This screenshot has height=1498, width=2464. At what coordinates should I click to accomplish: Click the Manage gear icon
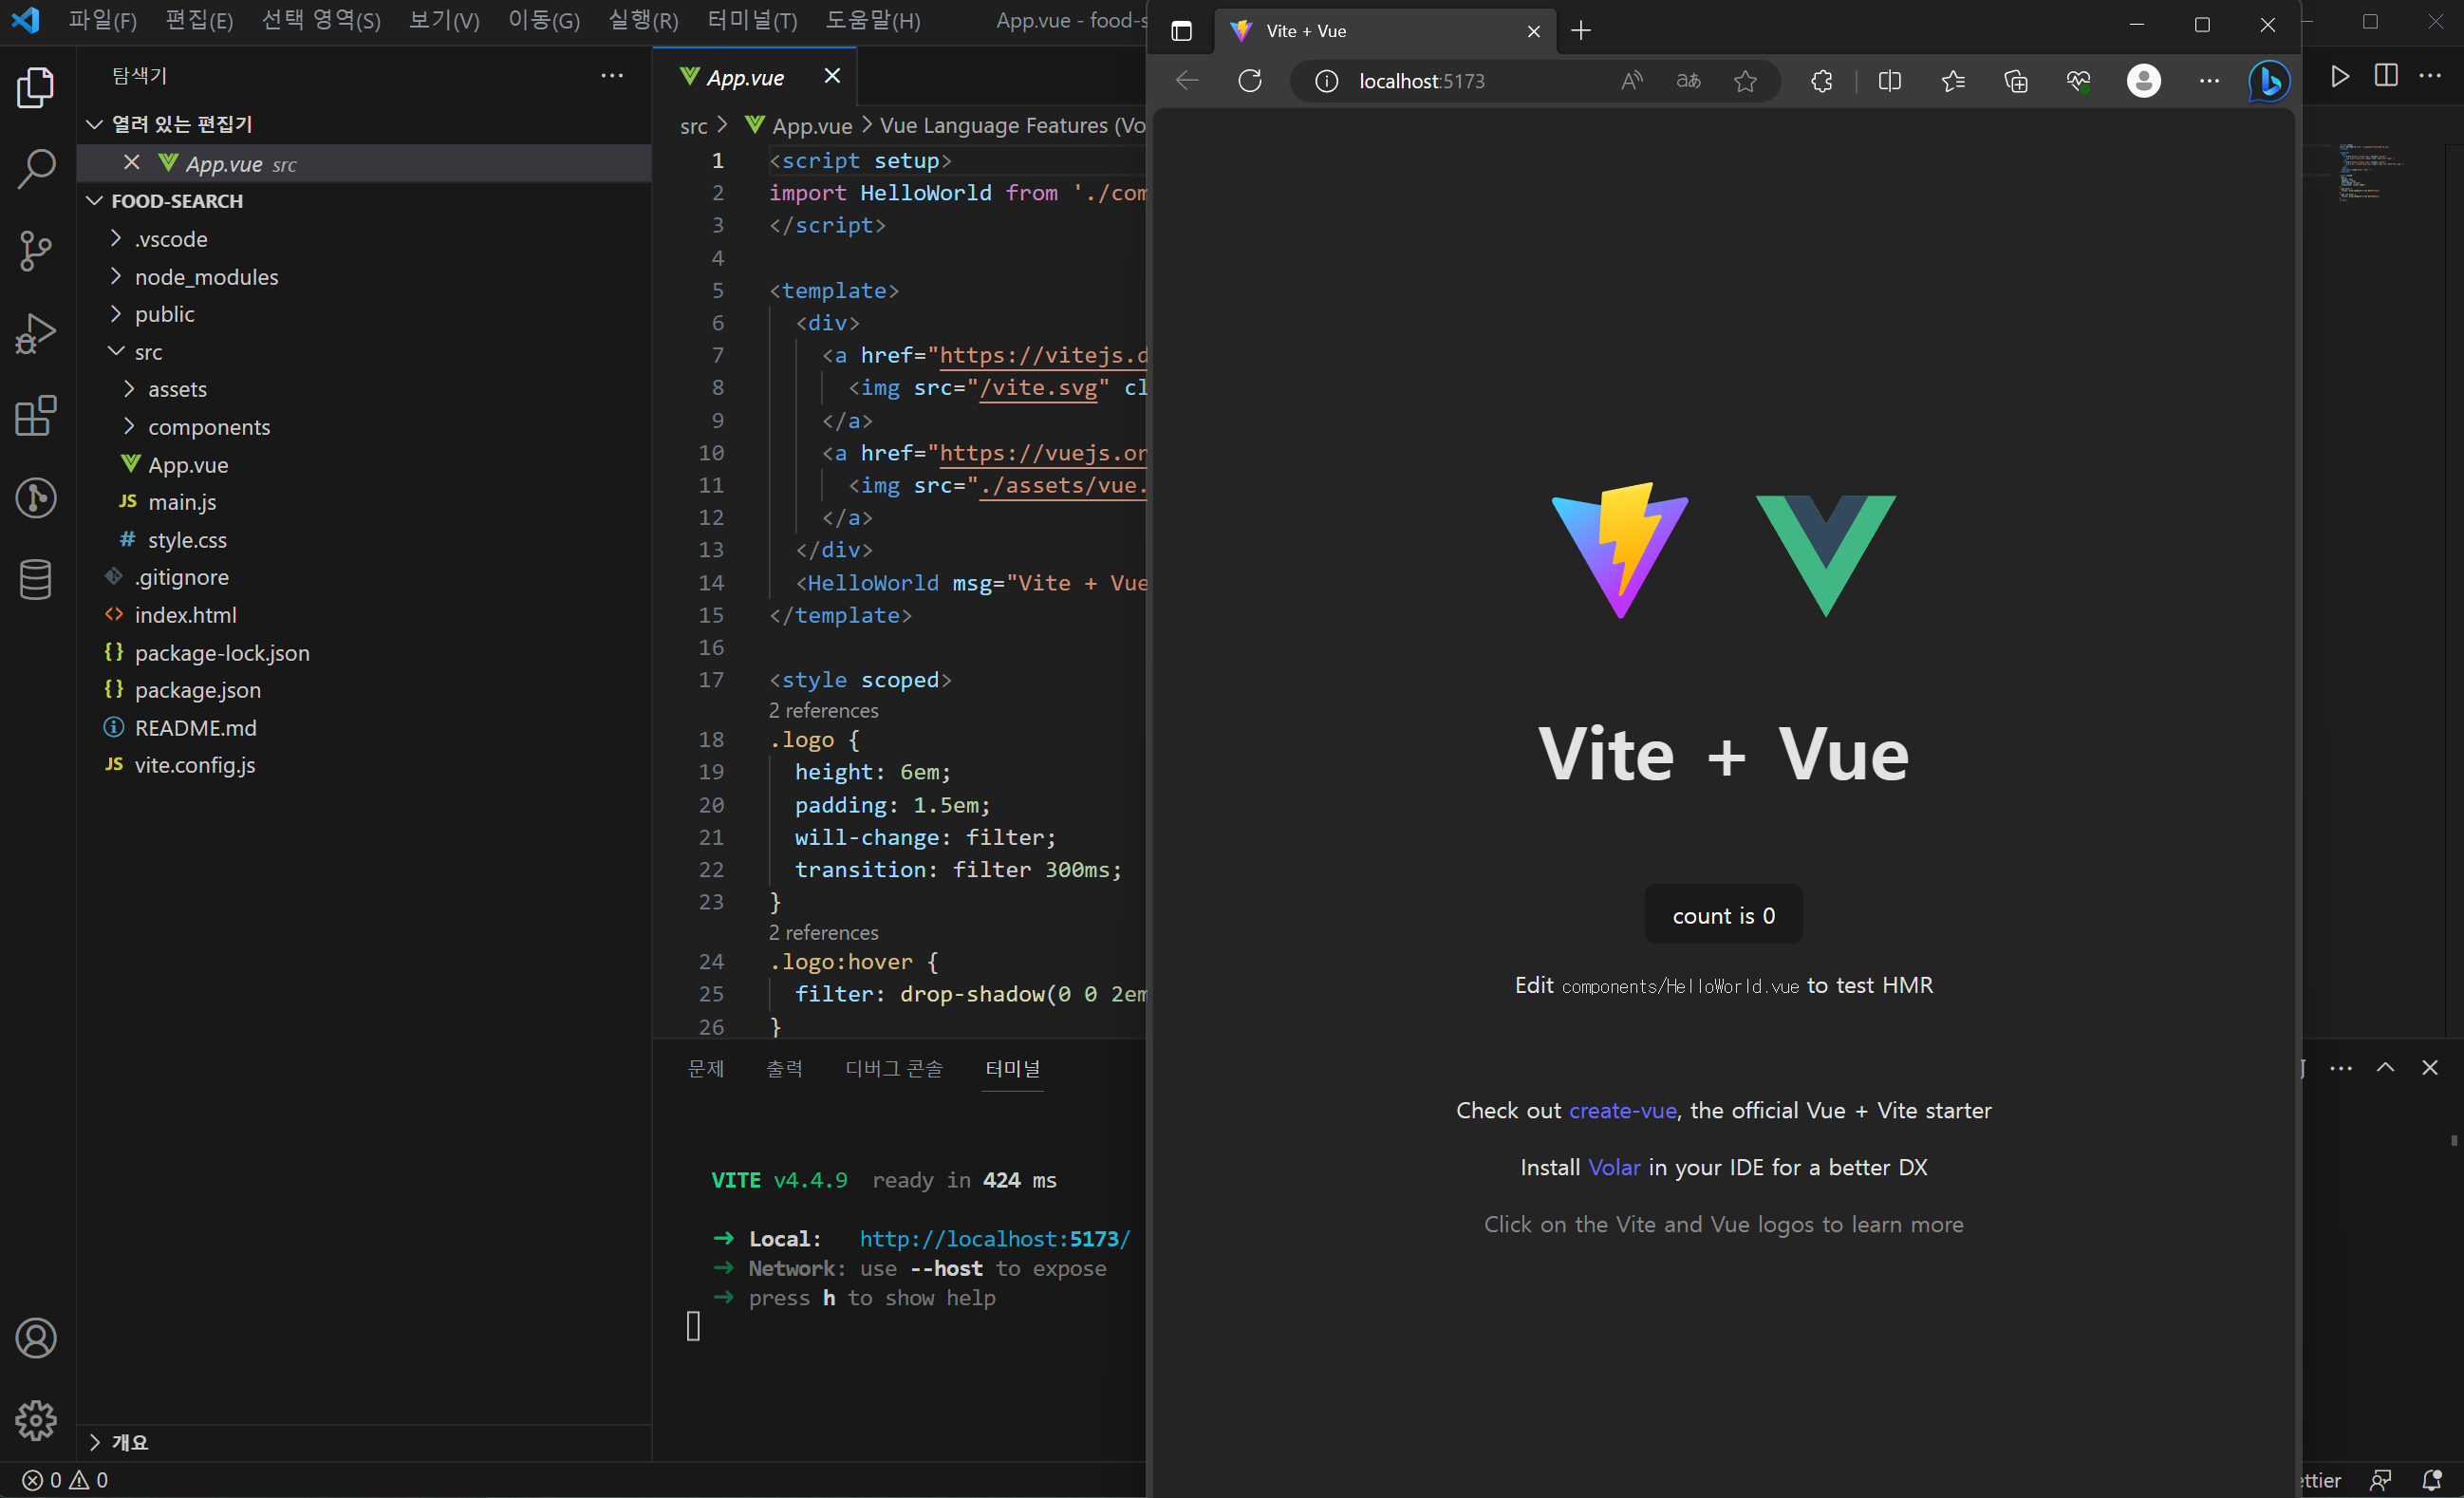pyautogui.click(x=36, y=1419)
